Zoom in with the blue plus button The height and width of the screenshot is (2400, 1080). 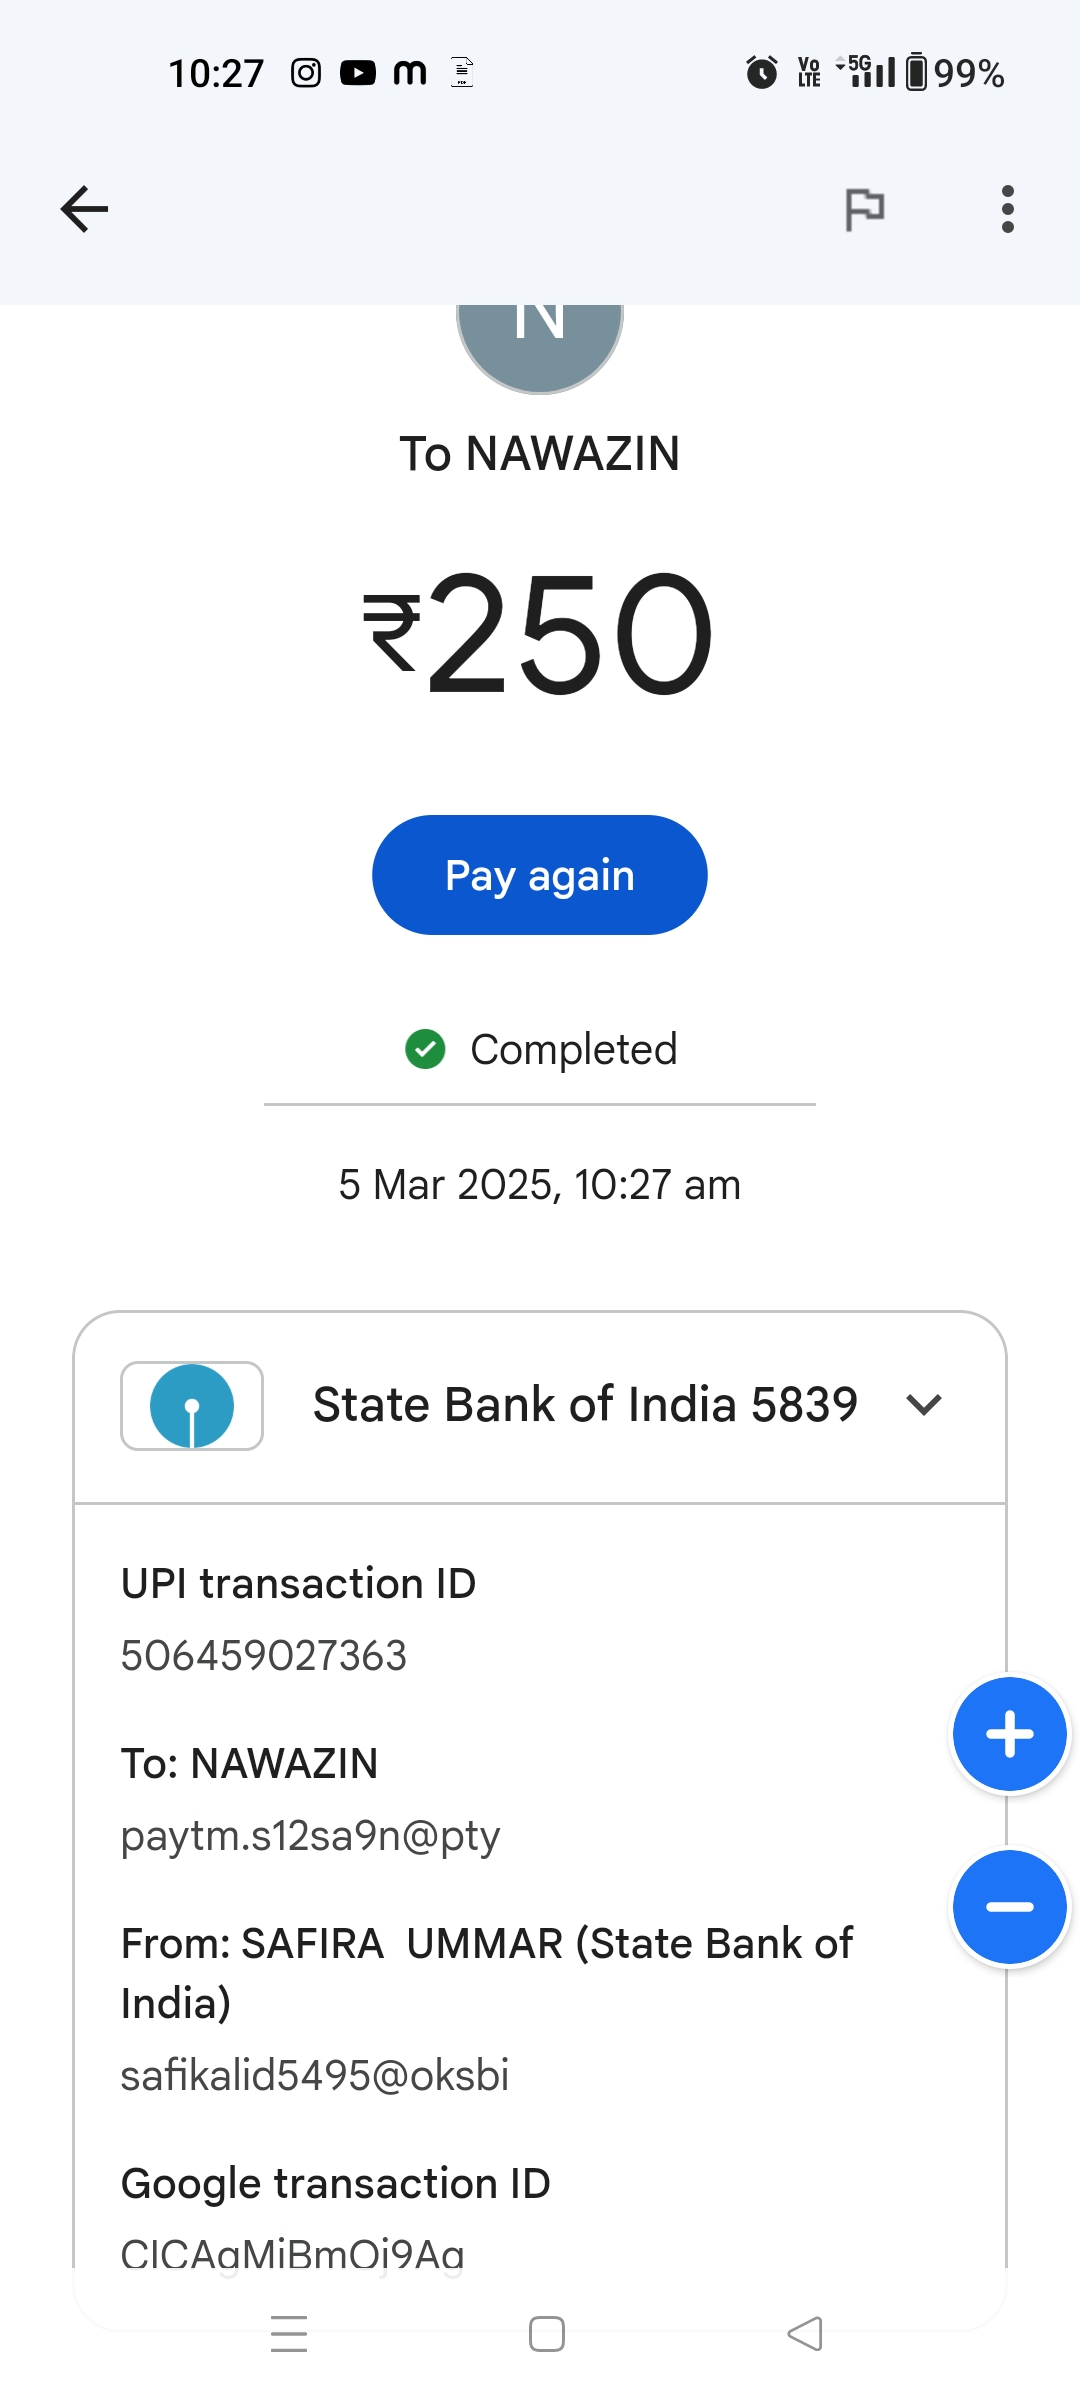point(1009,1734)
